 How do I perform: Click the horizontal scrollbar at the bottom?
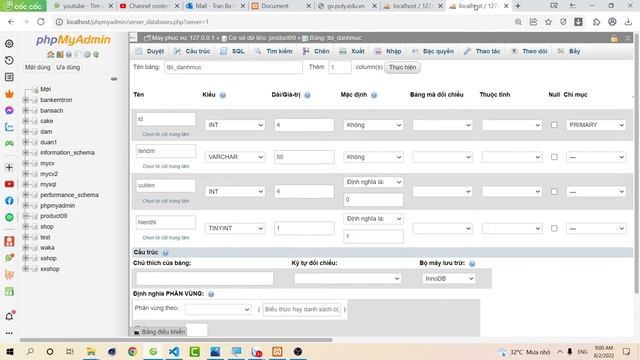coord(176,340)
